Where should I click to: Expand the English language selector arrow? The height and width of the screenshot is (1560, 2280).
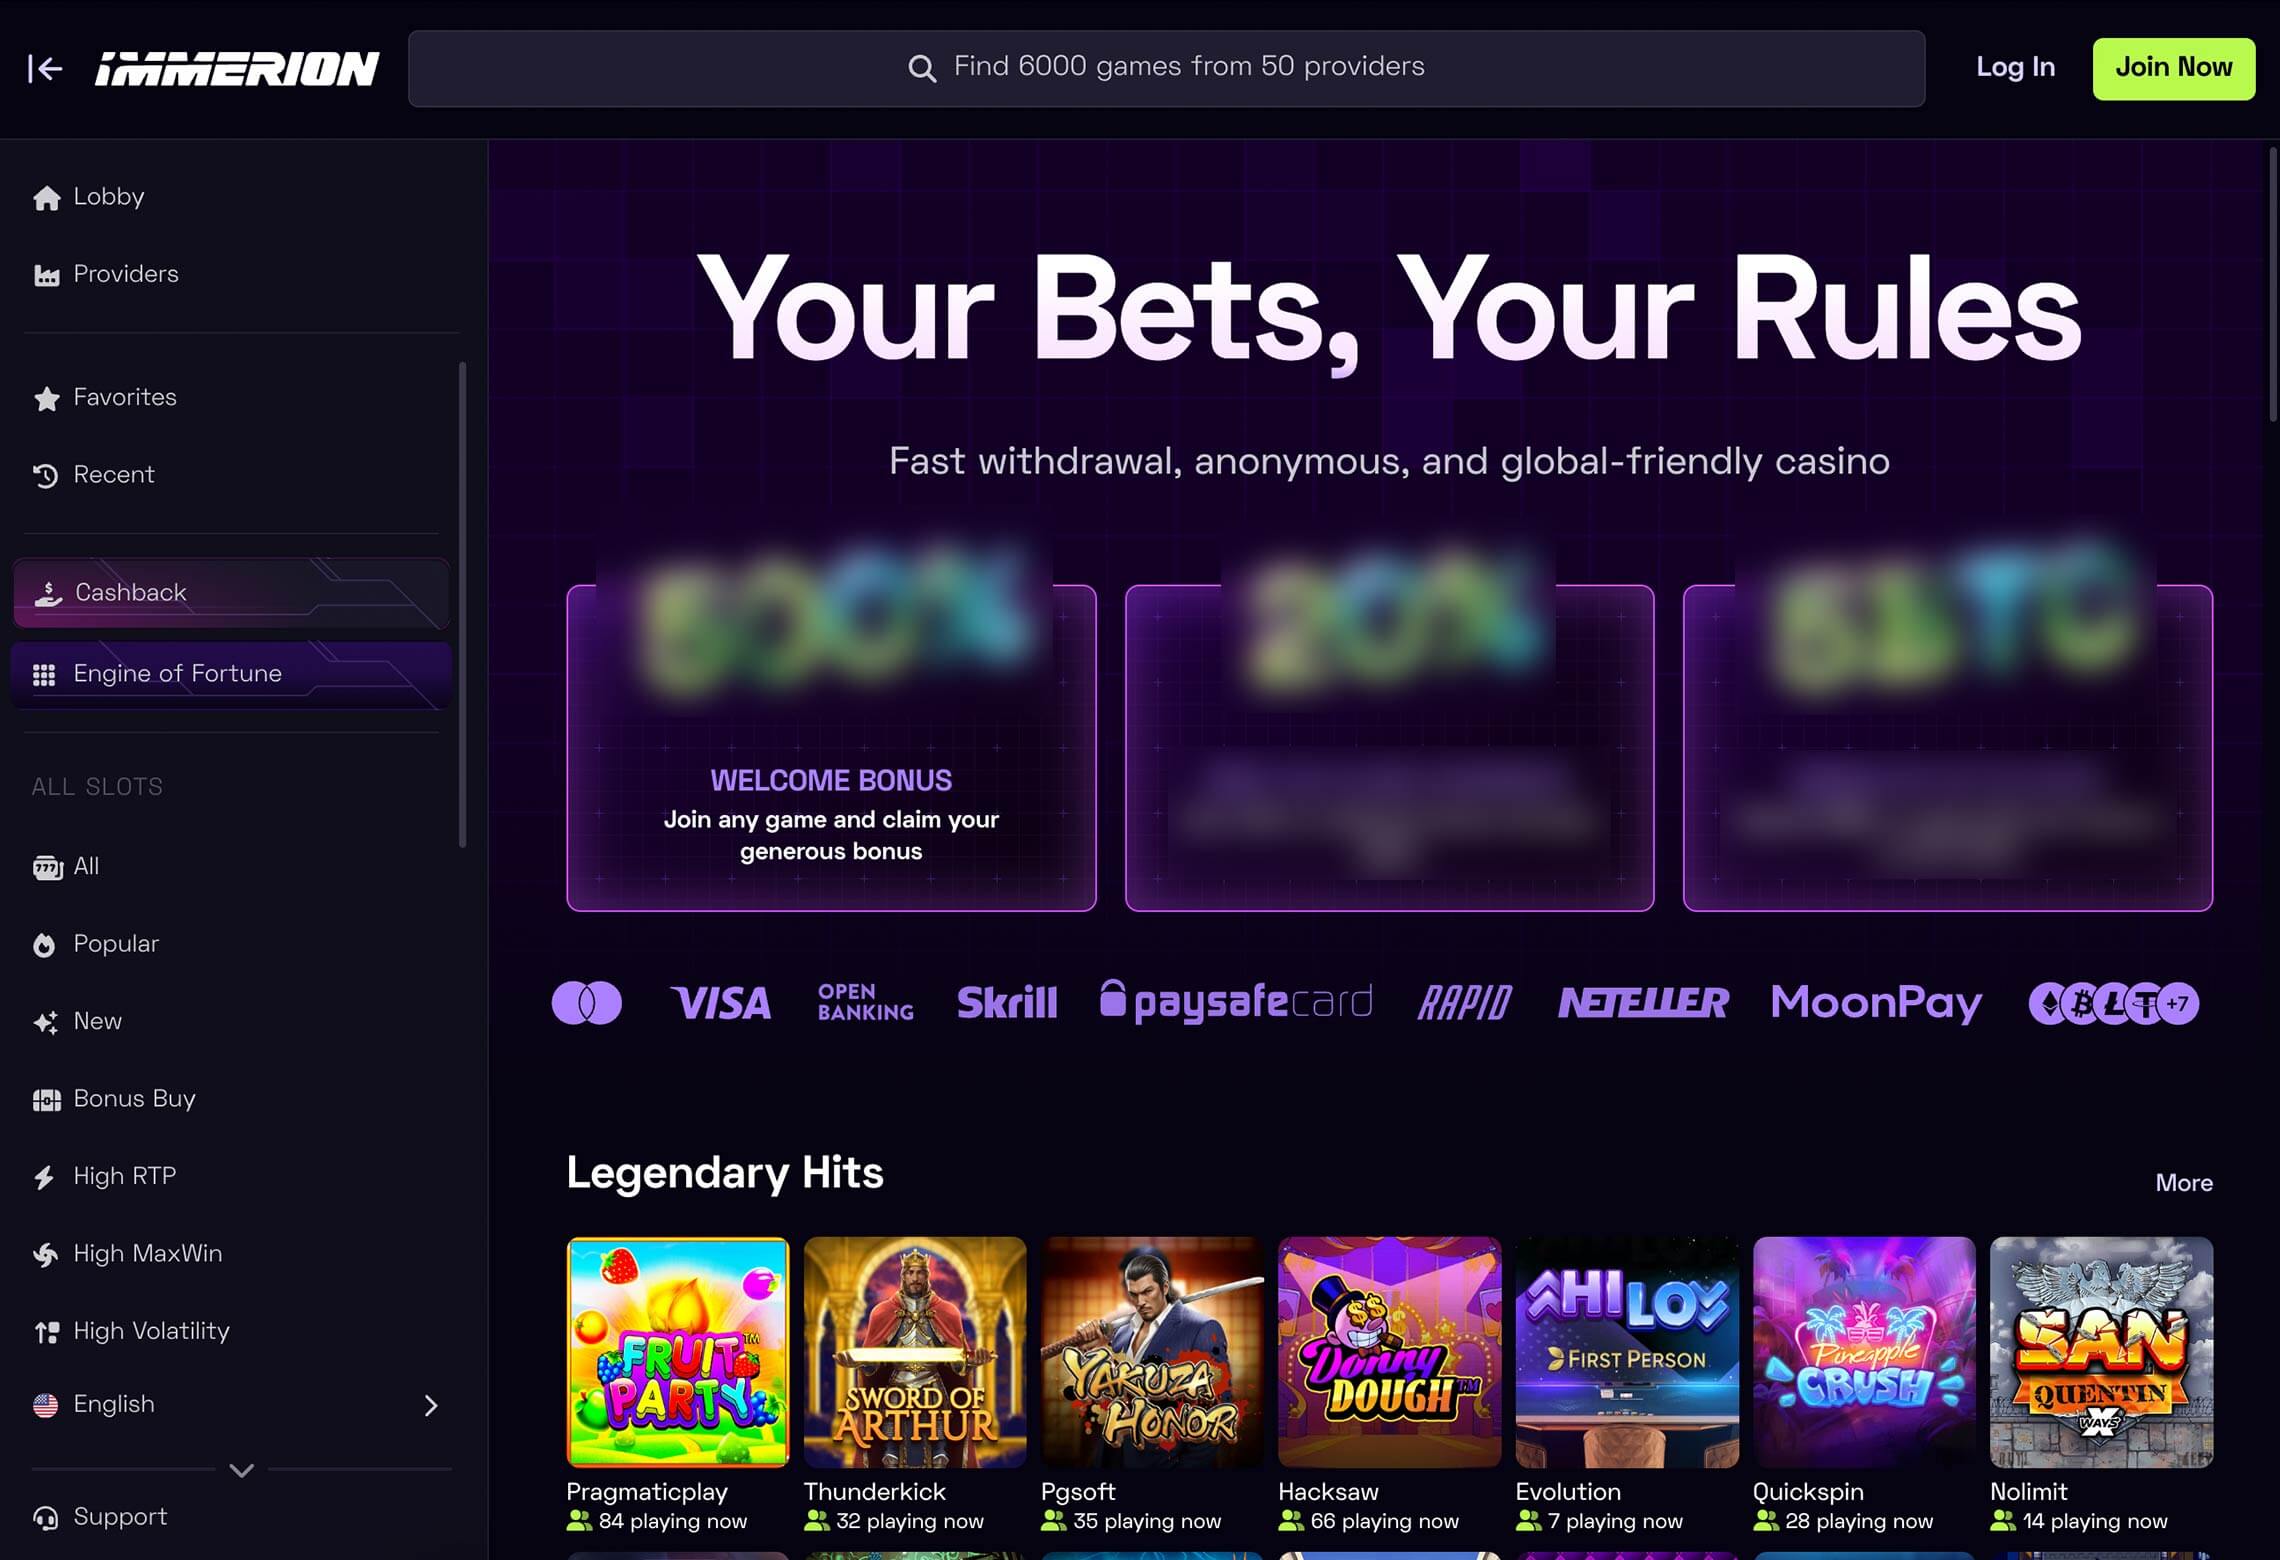coord(431,1405)
